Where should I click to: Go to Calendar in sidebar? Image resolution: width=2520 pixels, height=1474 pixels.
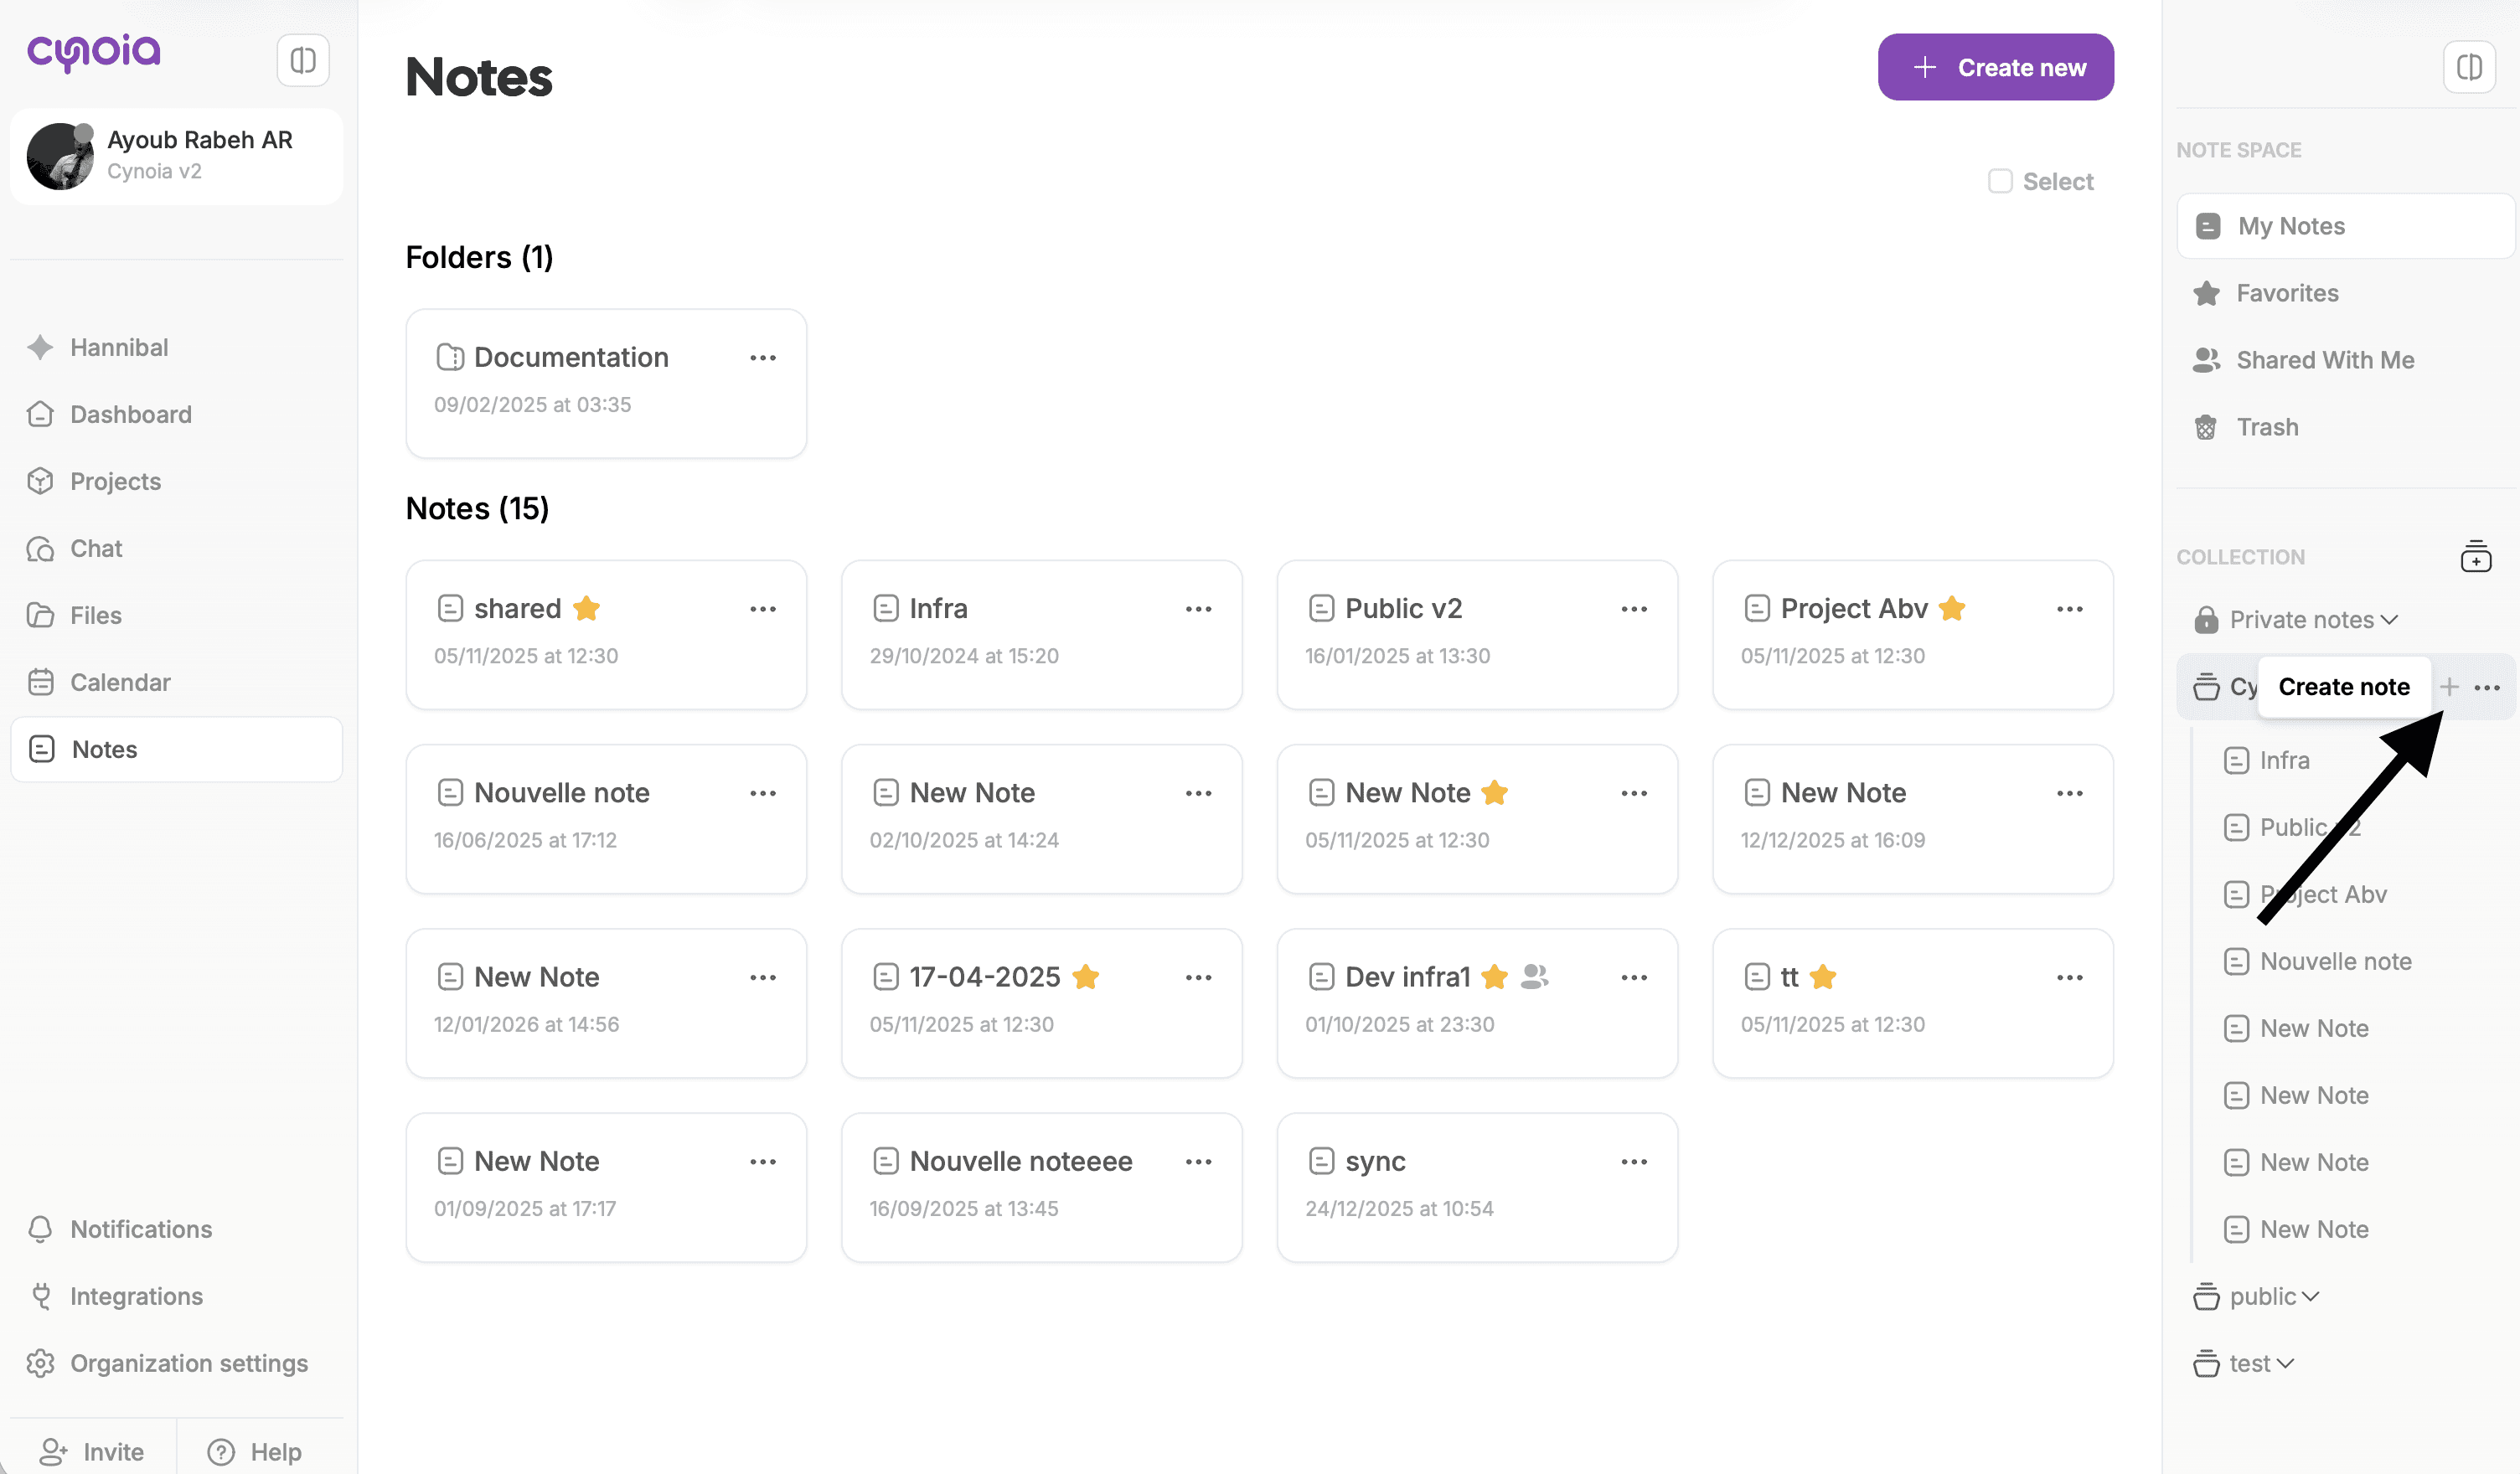[x=120, y=682]
